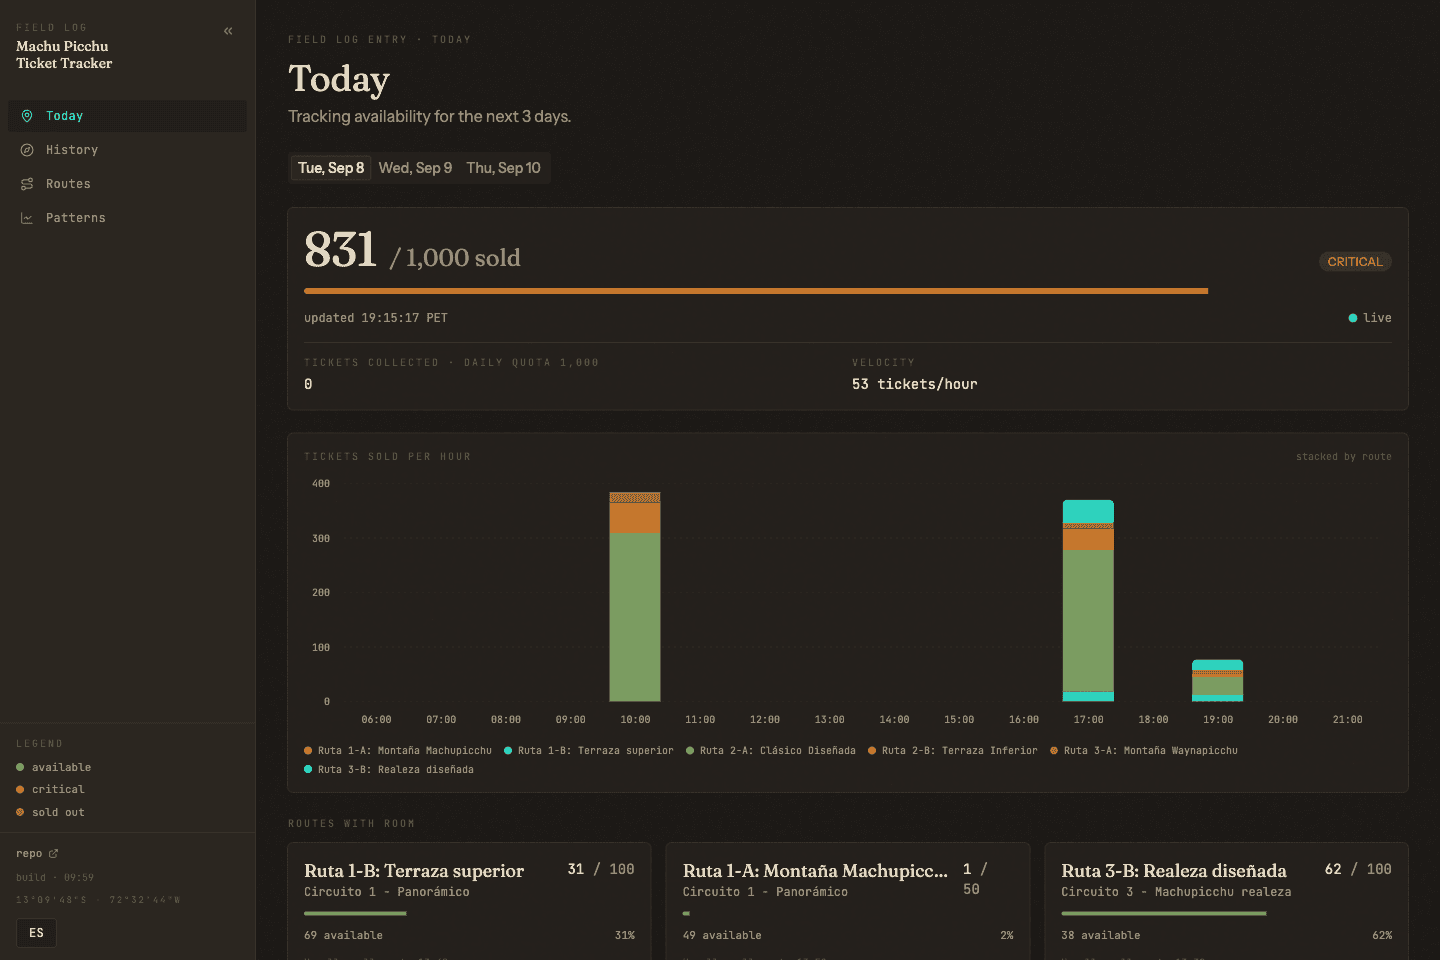Click the 17:00 stacked bar in chart
Viewport: 1440px width, 960px height.
1088,601
